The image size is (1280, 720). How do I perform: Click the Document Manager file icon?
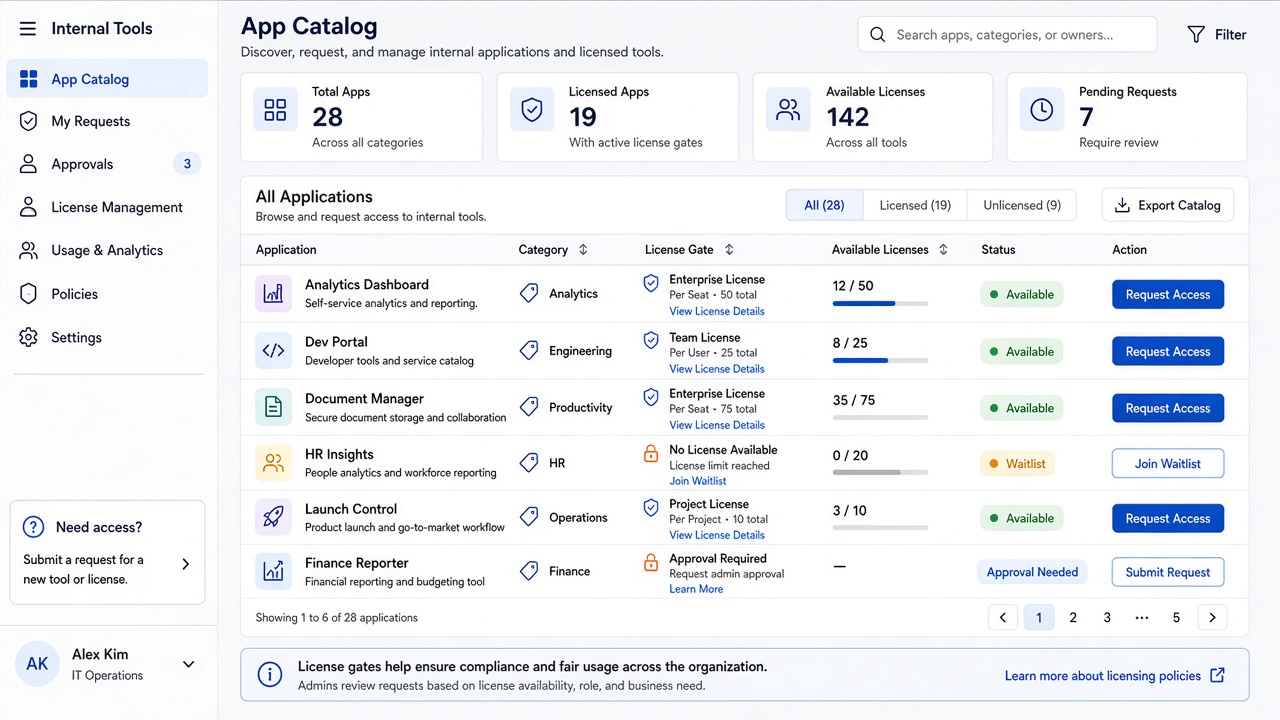tap(273, 407)
